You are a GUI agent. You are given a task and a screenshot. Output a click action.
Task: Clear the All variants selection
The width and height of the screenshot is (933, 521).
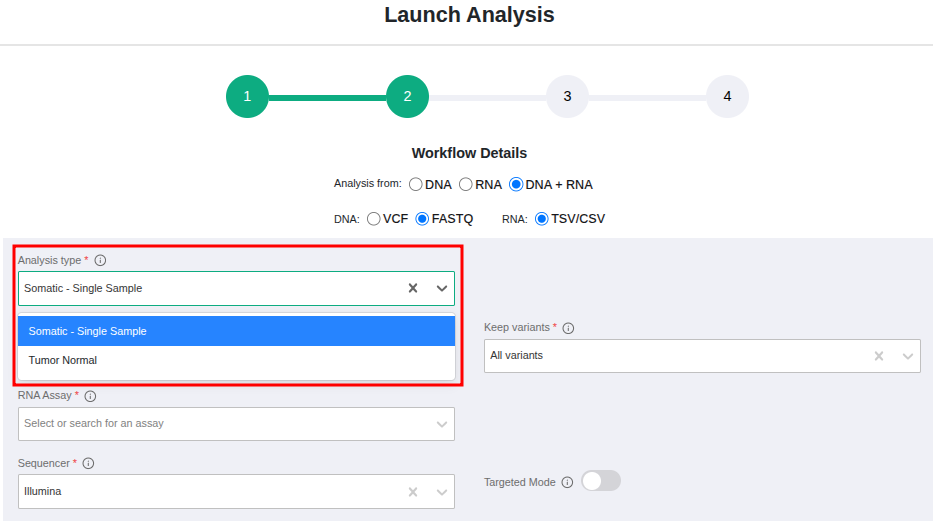tap(879, 356)
